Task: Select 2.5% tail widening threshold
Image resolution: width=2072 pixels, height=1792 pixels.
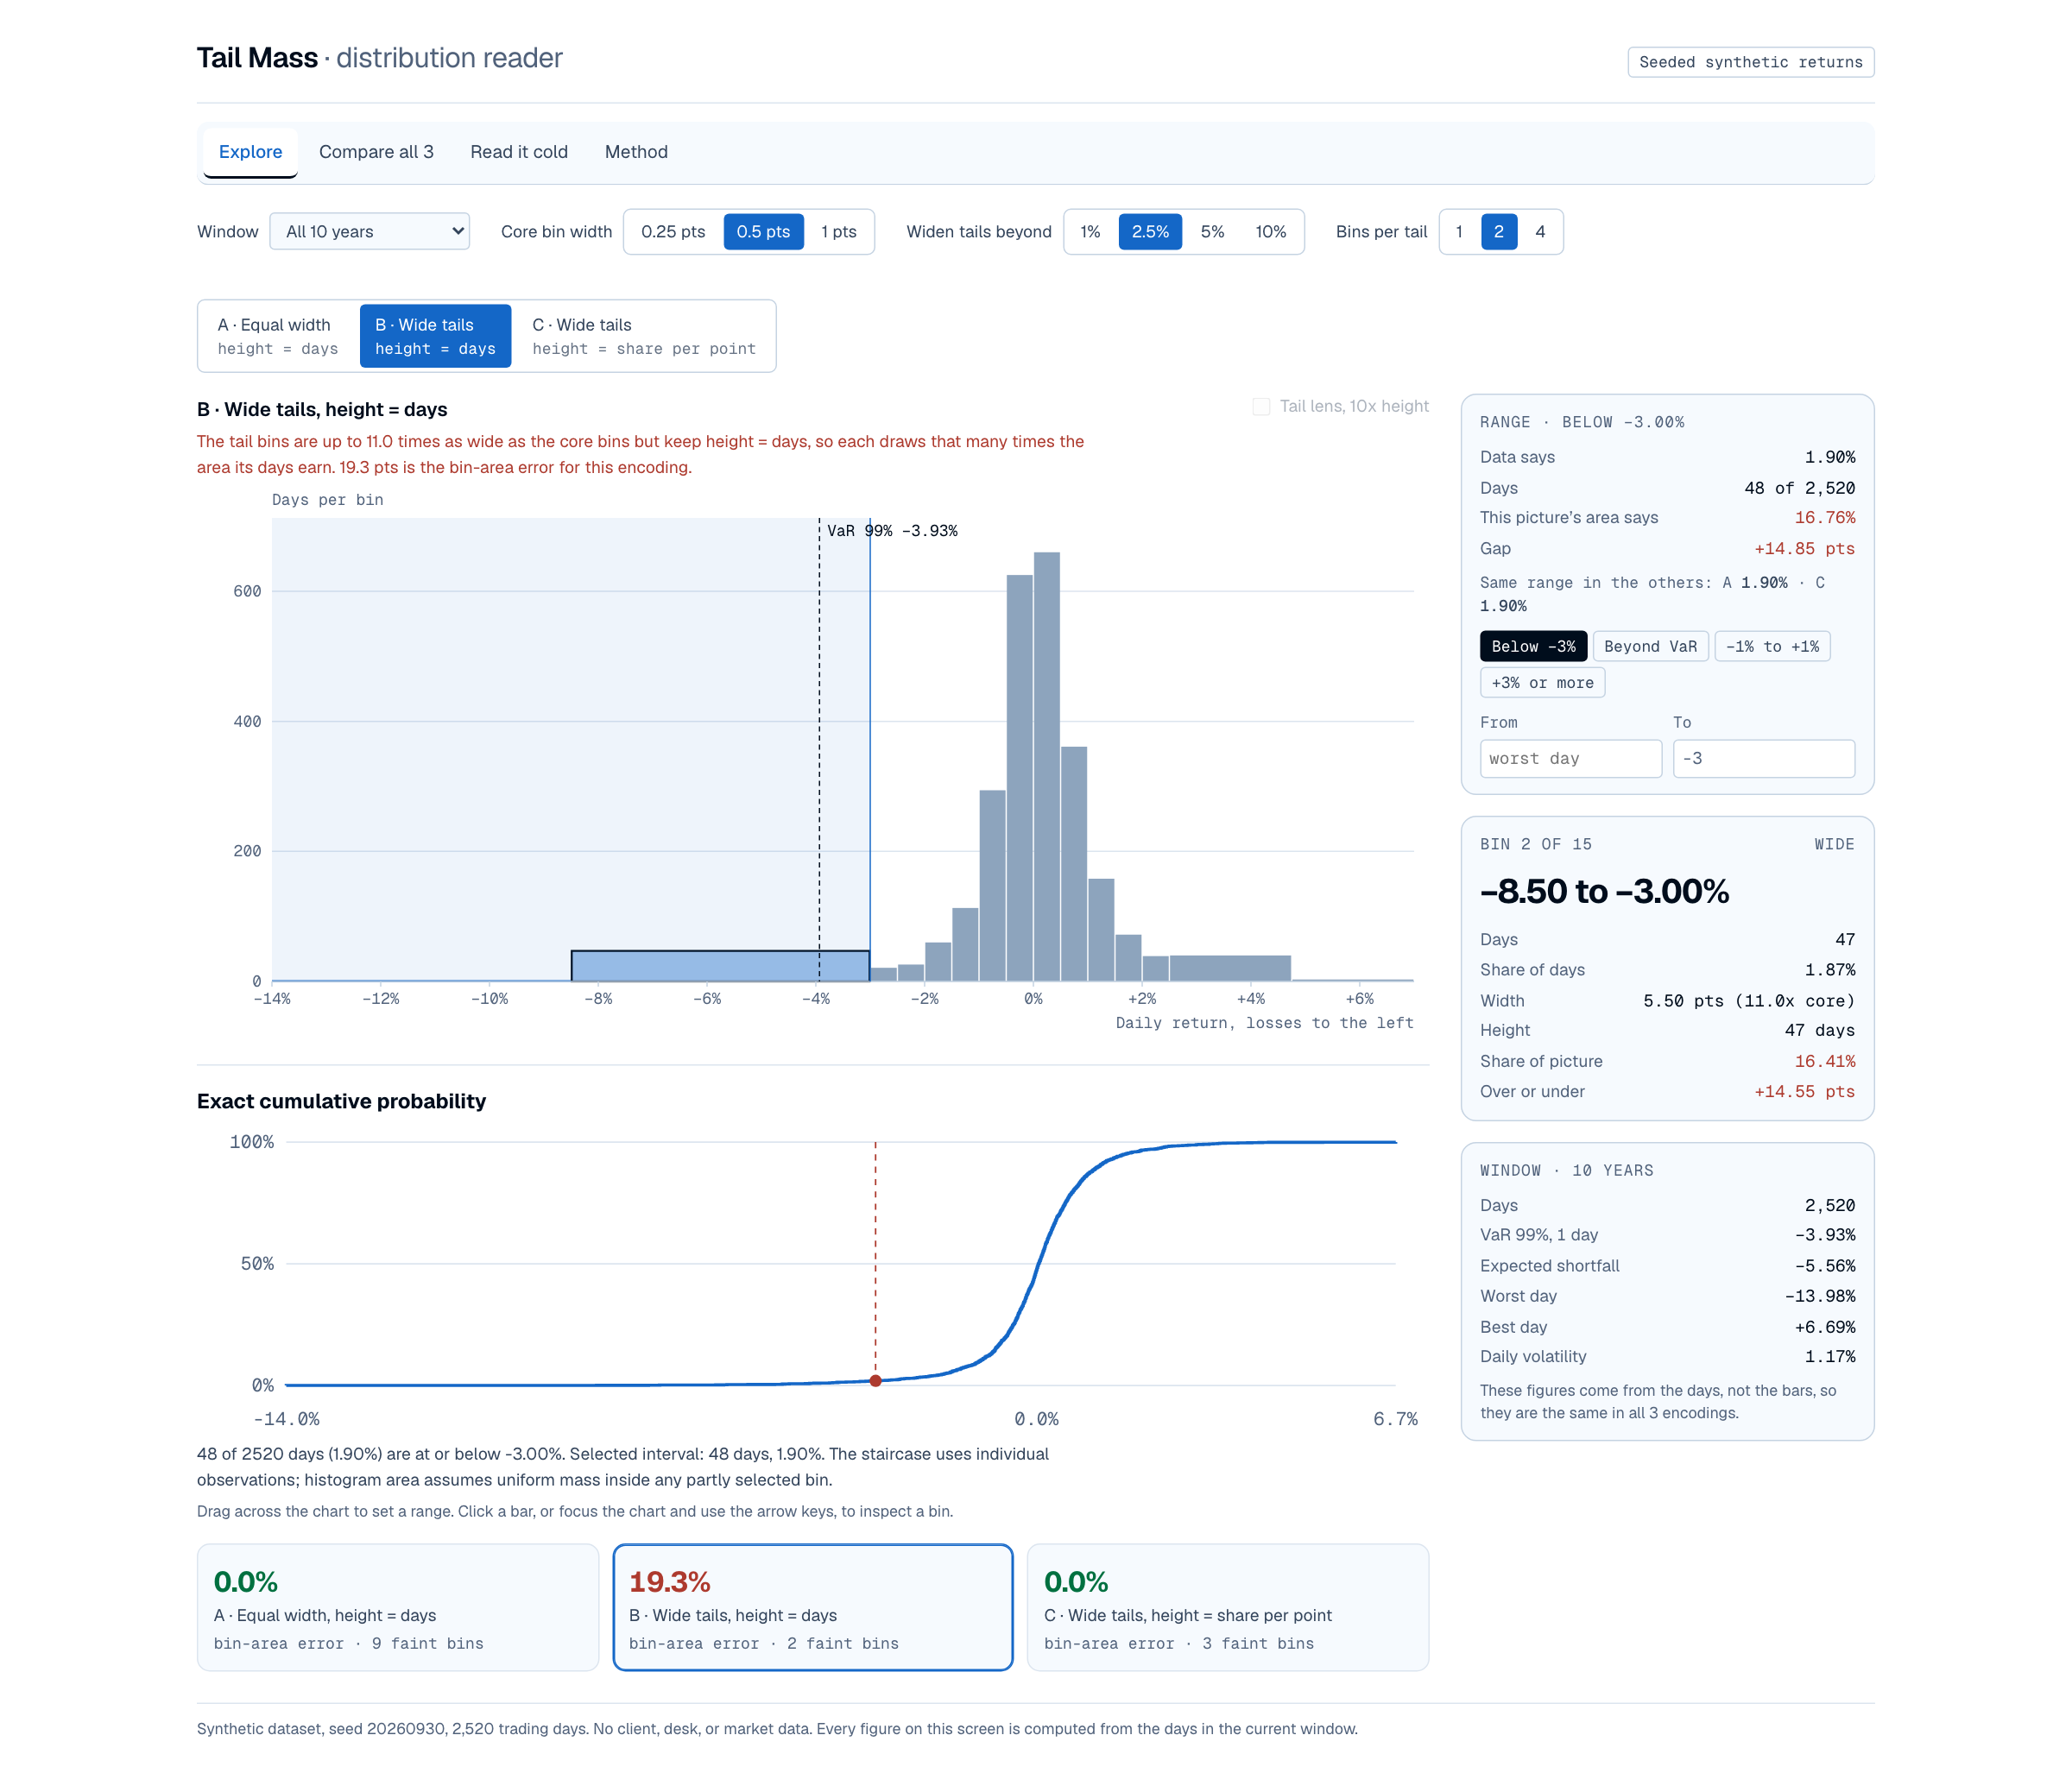Action: coord(1150,232)
